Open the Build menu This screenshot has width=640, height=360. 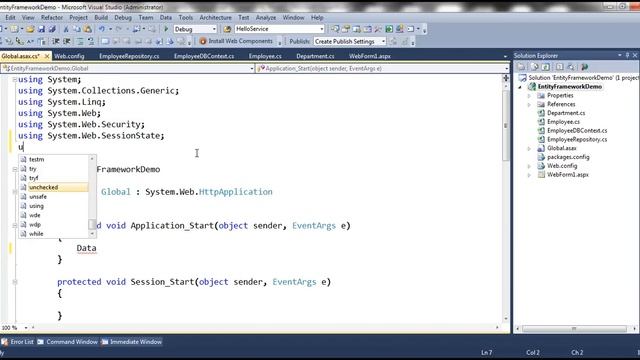pos(101,18)
